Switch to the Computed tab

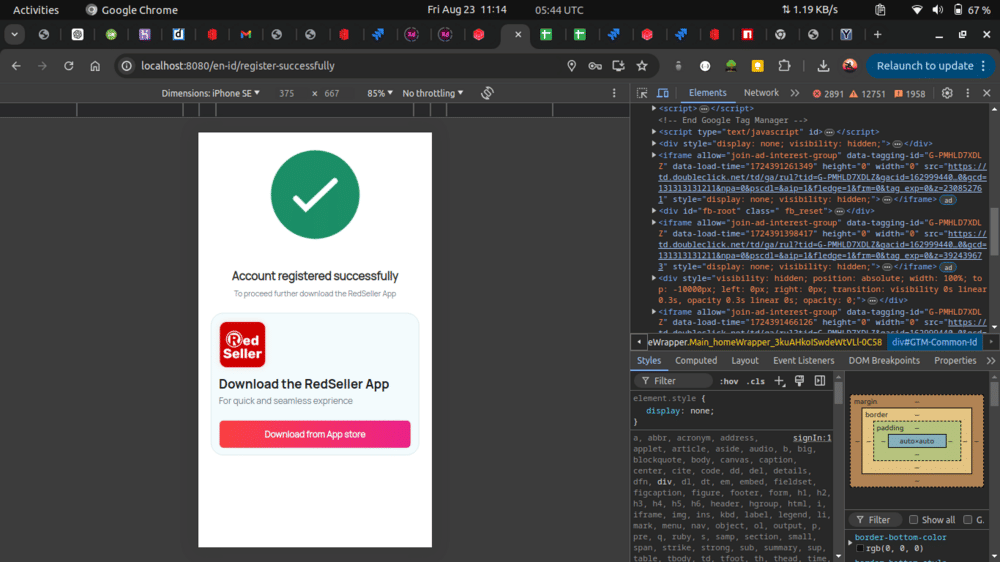tap(696, 360)
